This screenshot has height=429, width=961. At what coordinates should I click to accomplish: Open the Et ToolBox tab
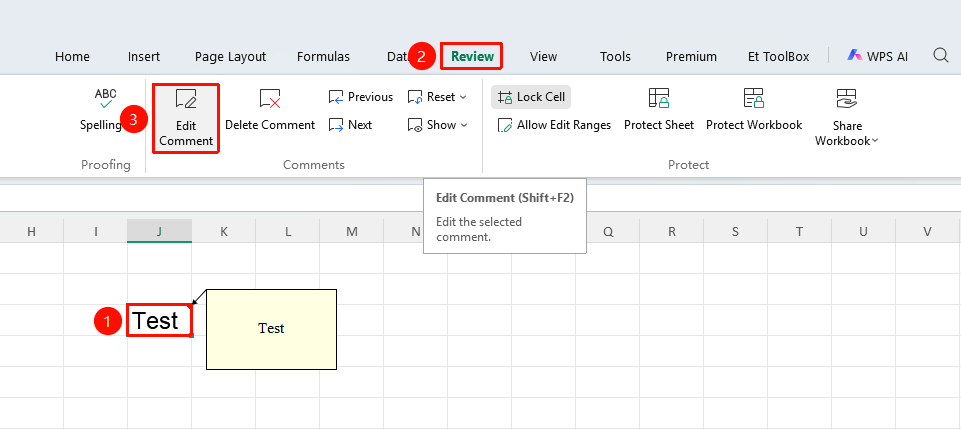778,56
